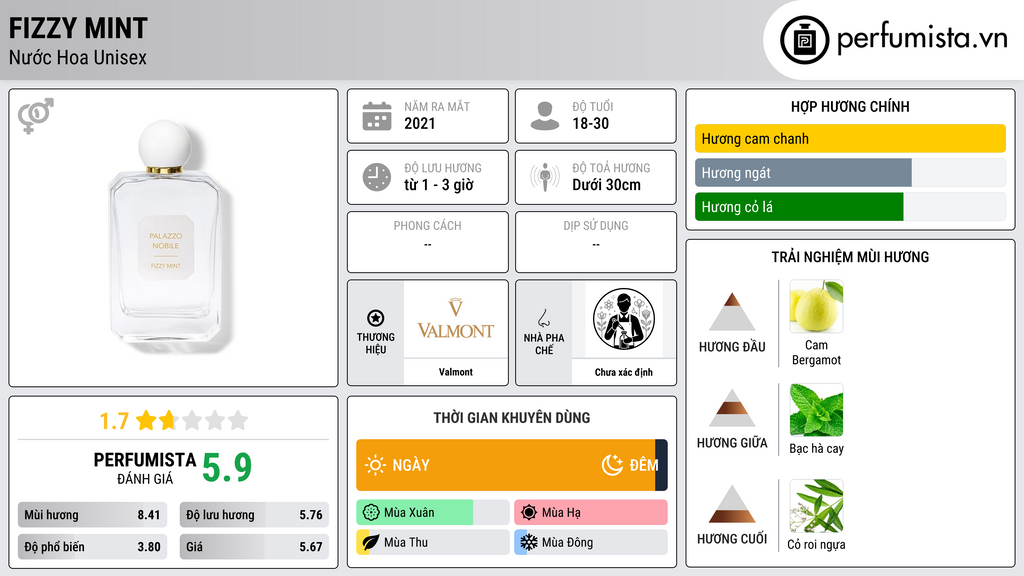Click the unisex gender symbol icon
The width and height of the screenshot is (1024, 576).
pos(35,116)
